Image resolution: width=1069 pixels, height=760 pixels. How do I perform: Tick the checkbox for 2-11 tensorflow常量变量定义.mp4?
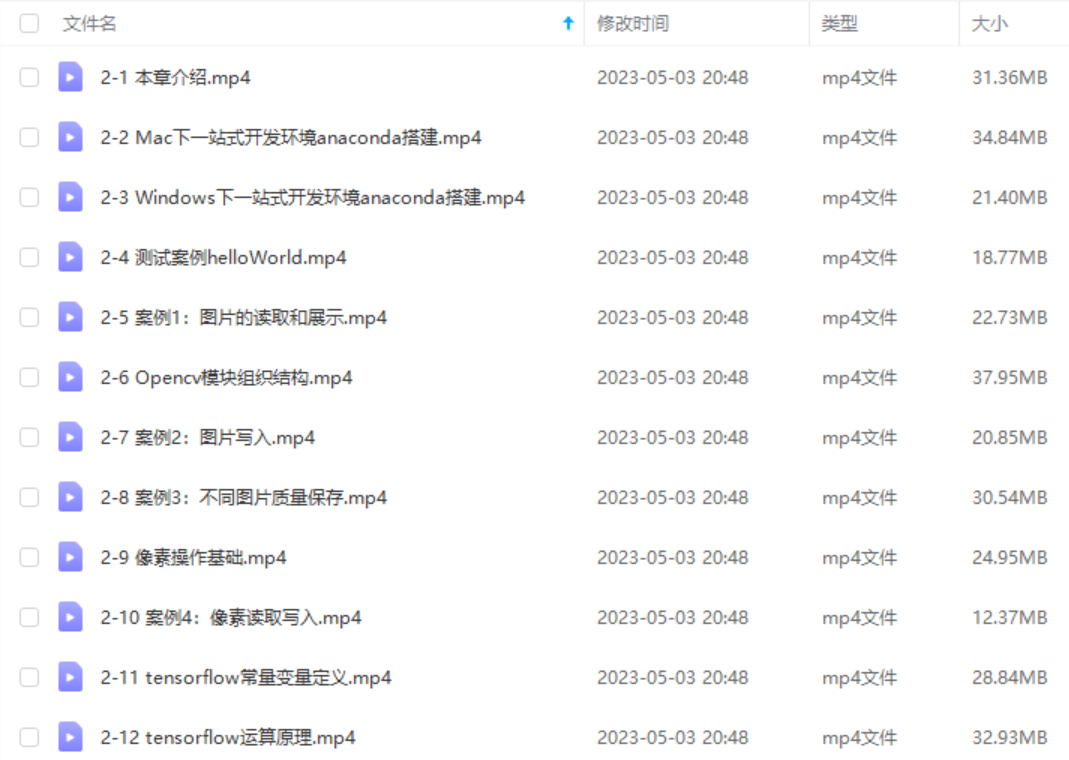[29, 677]
